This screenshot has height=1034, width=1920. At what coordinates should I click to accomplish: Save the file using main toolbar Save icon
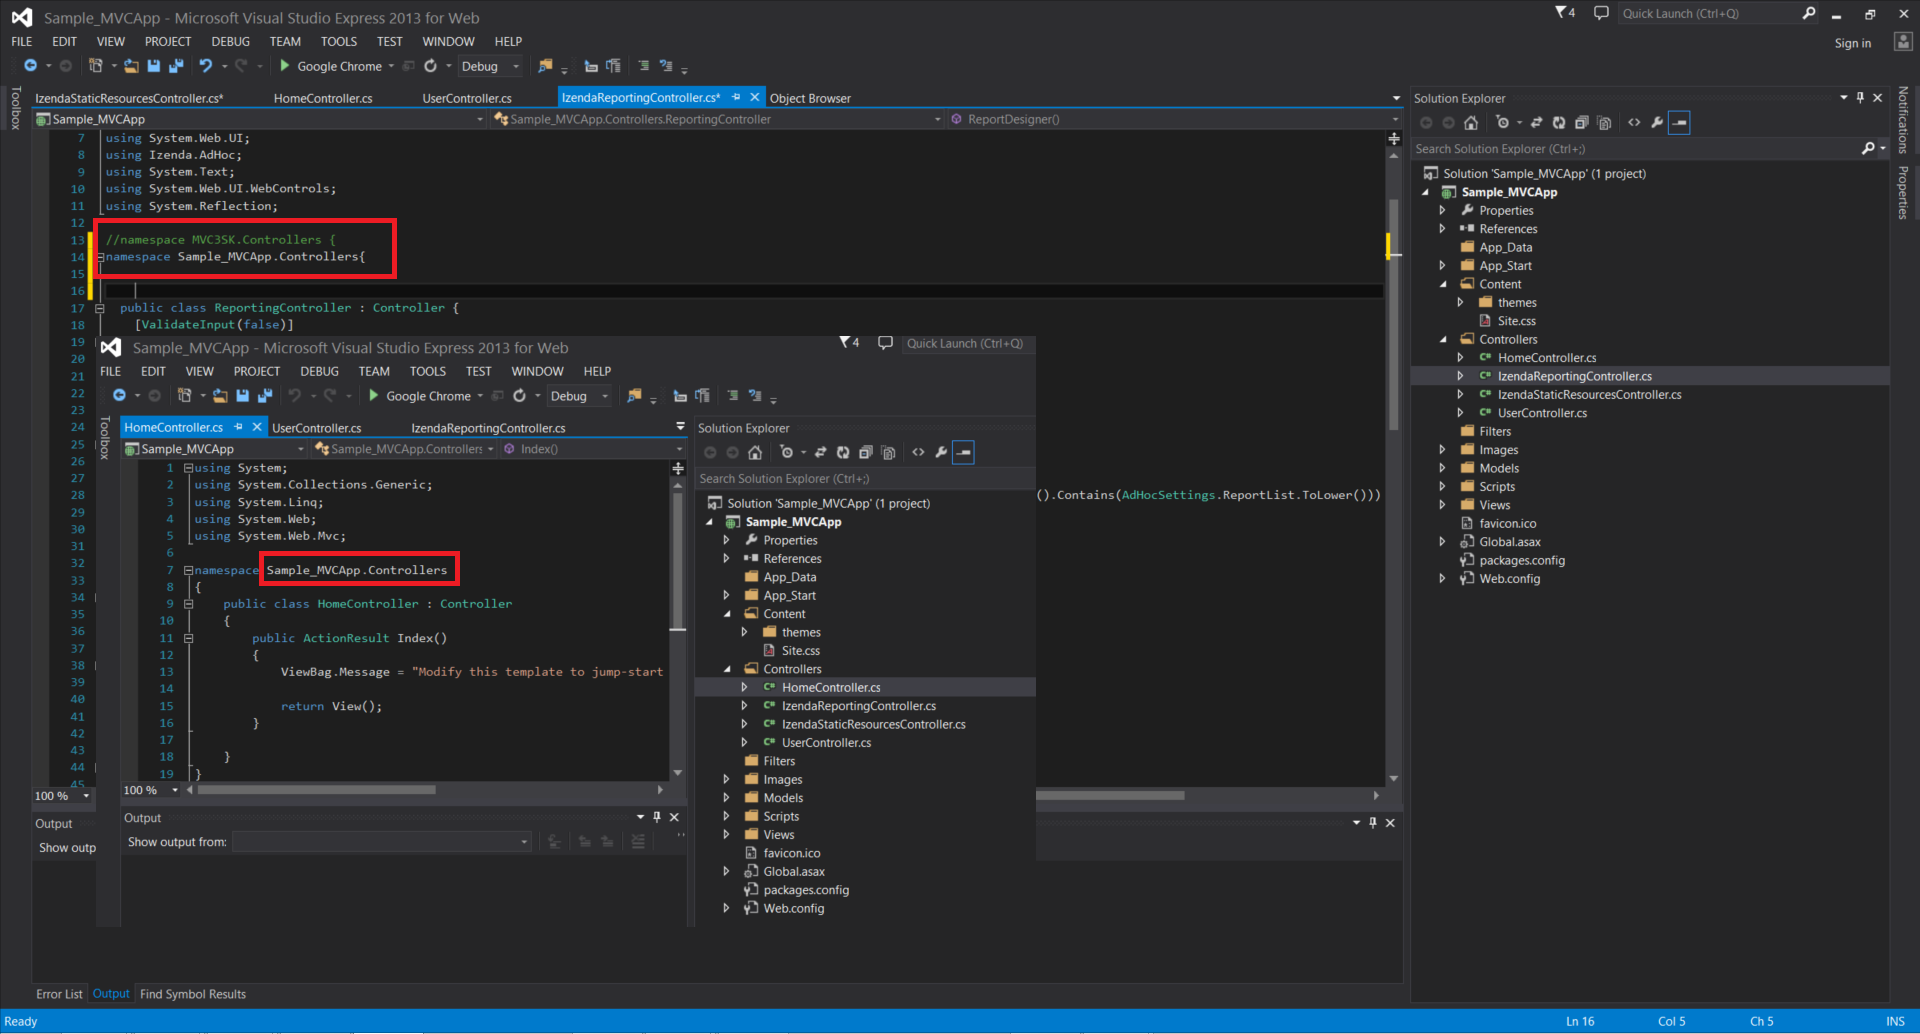point(154,66)
